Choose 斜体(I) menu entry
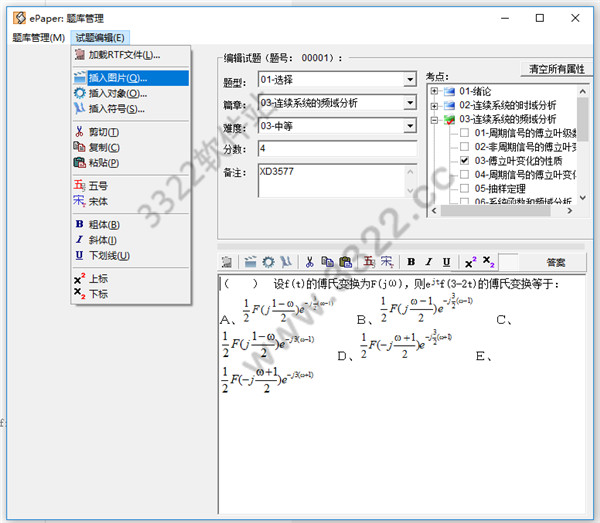This screenshot has height=523, width=600. click(x=130, y=240)
